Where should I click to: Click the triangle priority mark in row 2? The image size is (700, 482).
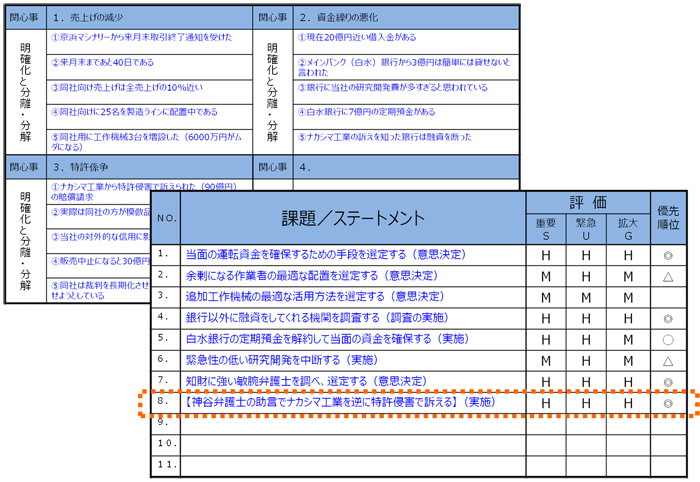pyautogui.click(x=667, y=275)
